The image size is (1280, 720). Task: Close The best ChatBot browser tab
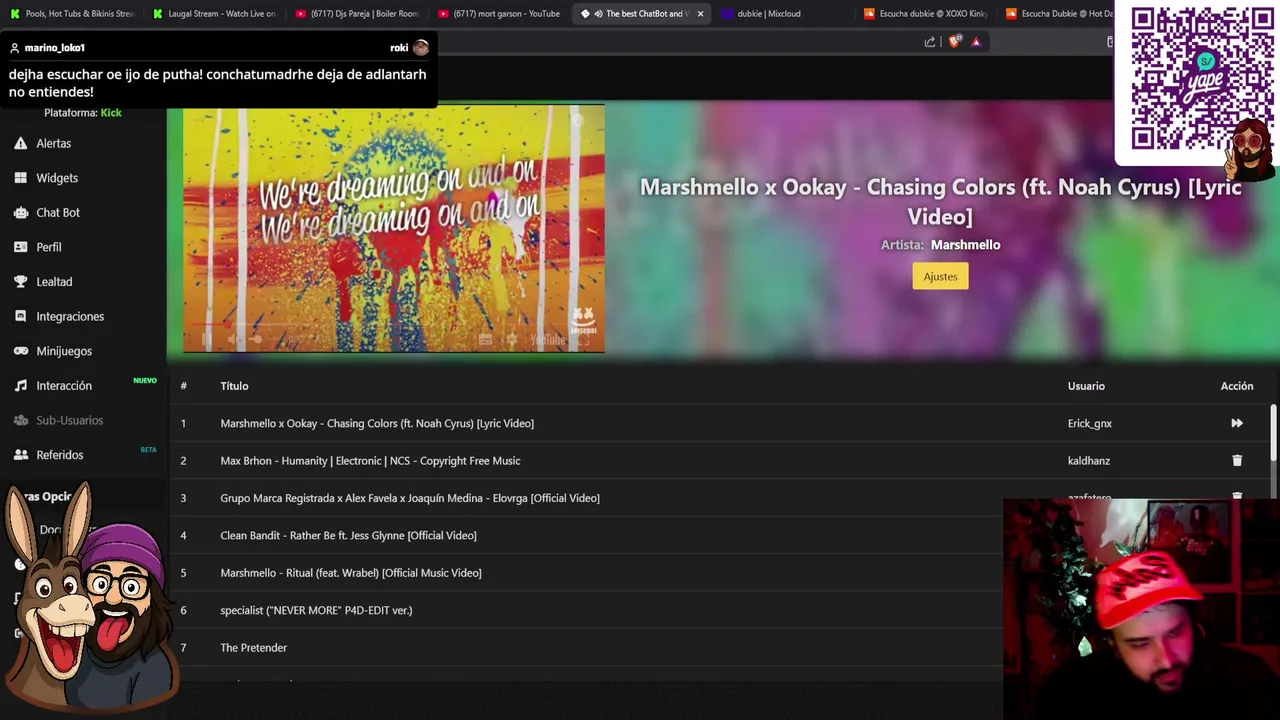pyautogui.click(x=700, y=14)
